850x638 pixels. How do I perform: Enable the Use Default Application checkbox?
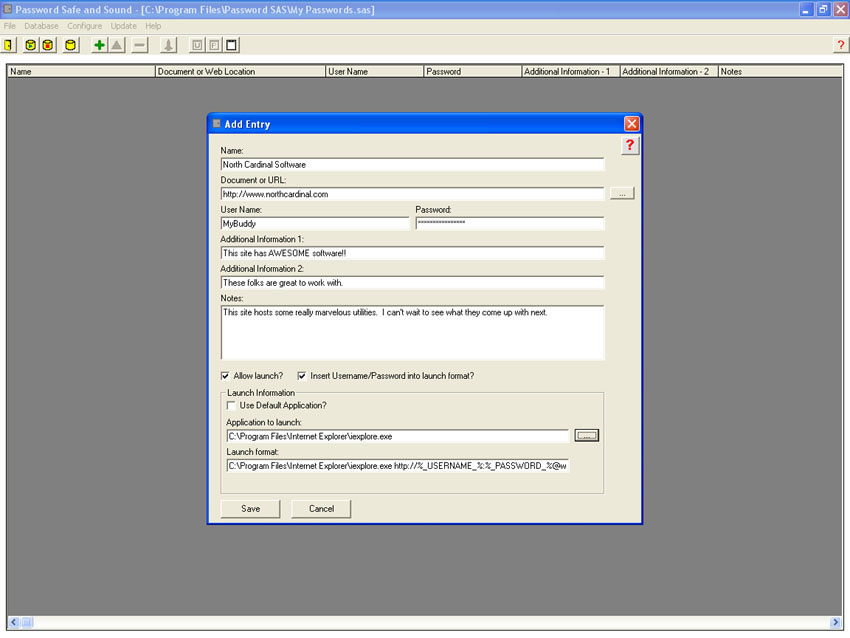(x=232, y=405)
